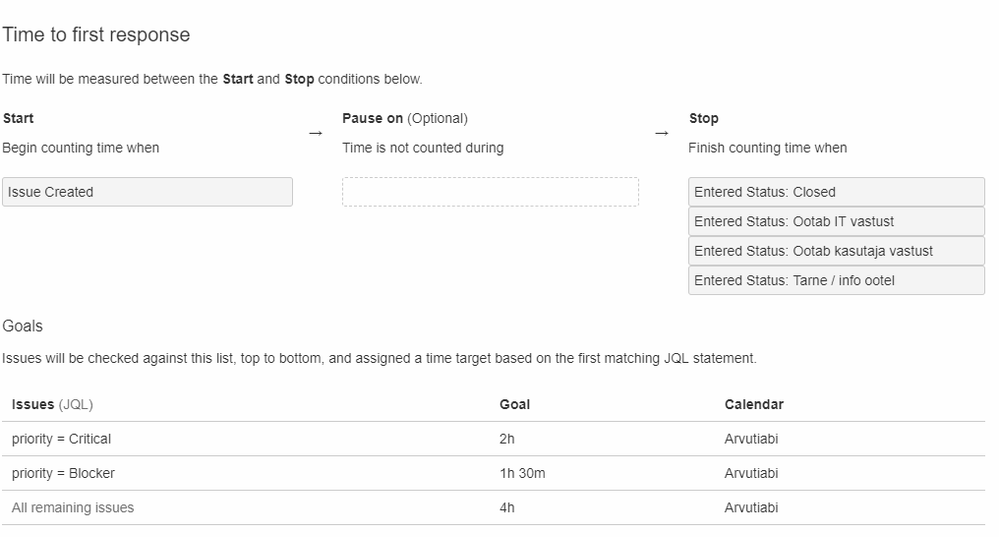Select the Entered Status: Closed stop condition
Viewport: 999px width, 537px height.
(836, 192)
